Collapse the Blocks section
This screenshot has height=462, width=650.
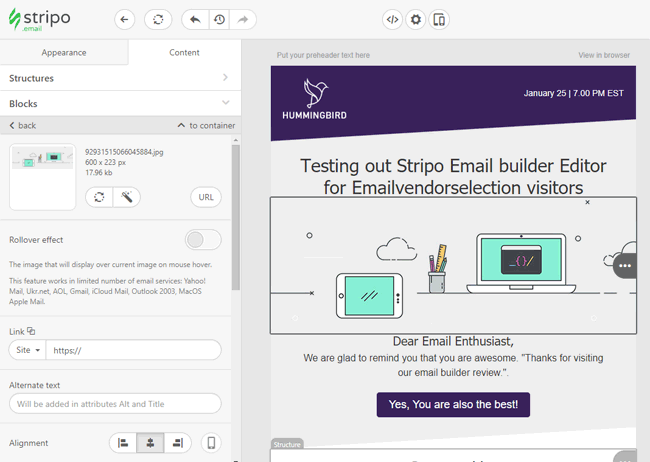(x=120, y=103)
